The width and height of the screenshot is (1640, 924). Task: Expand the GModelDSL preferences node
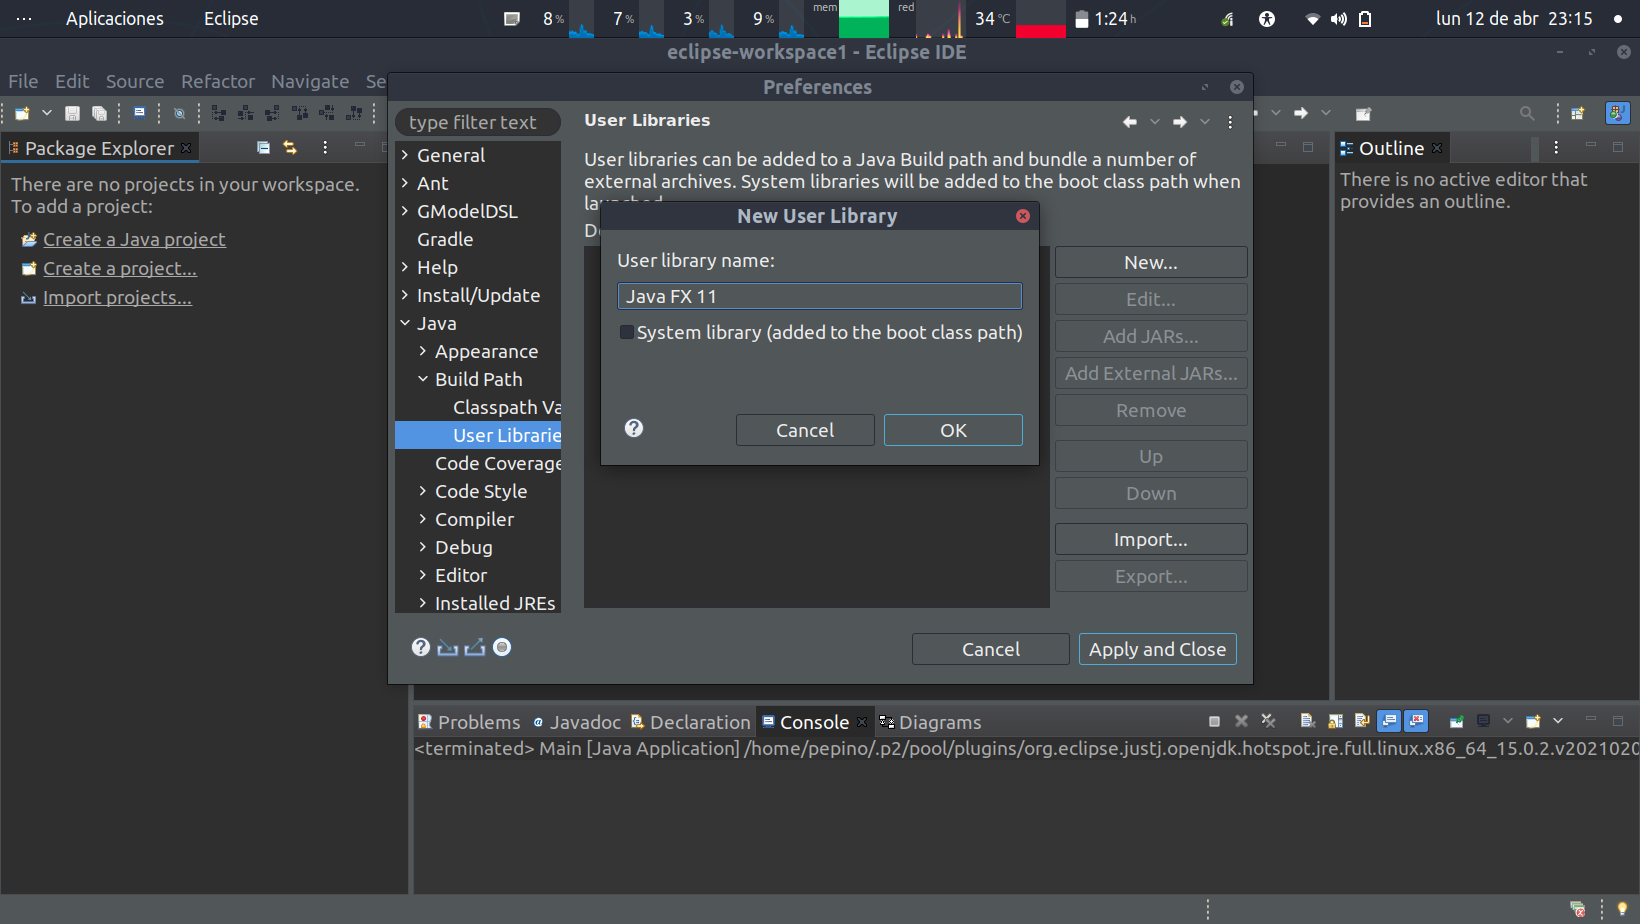[405, 211]
